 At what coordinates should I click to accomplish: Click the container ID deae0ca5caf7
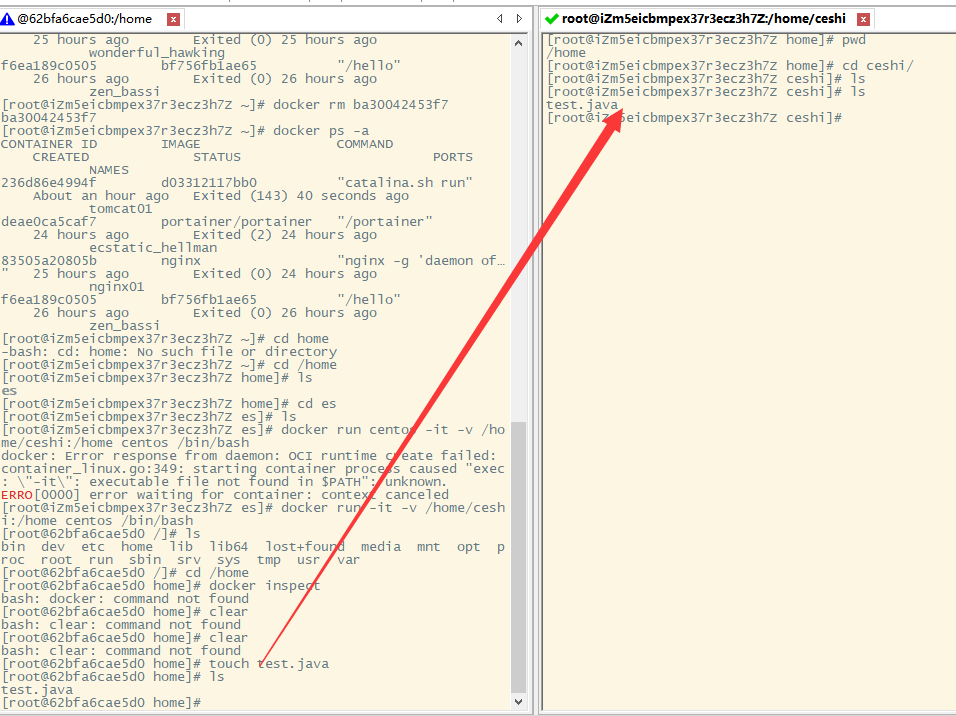point(49,222)
